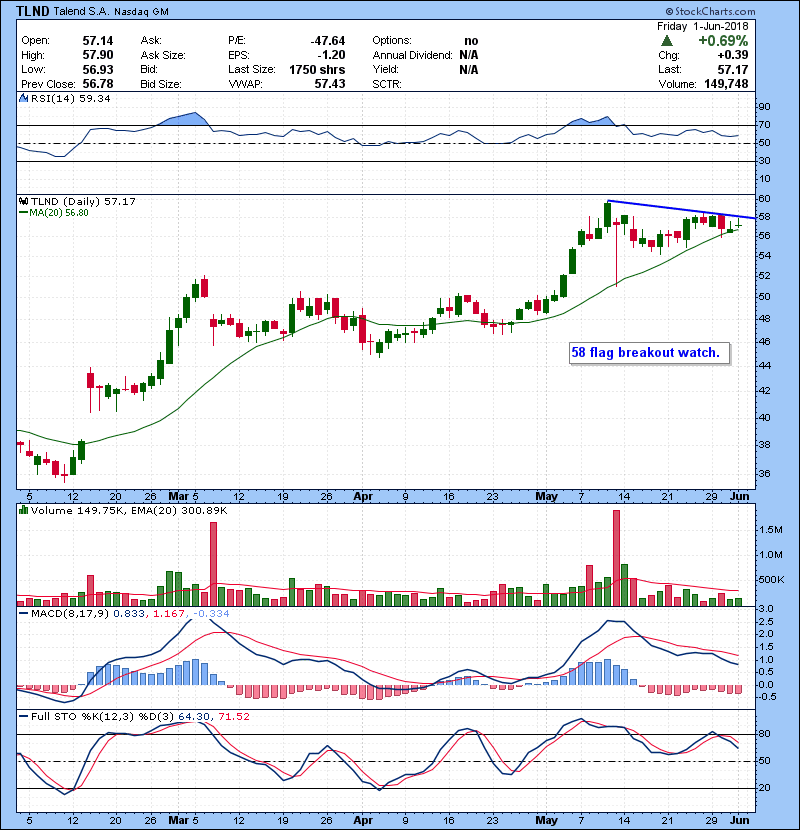
Task: Click the Stochastic 80 level label
Action: click(765, 734)
